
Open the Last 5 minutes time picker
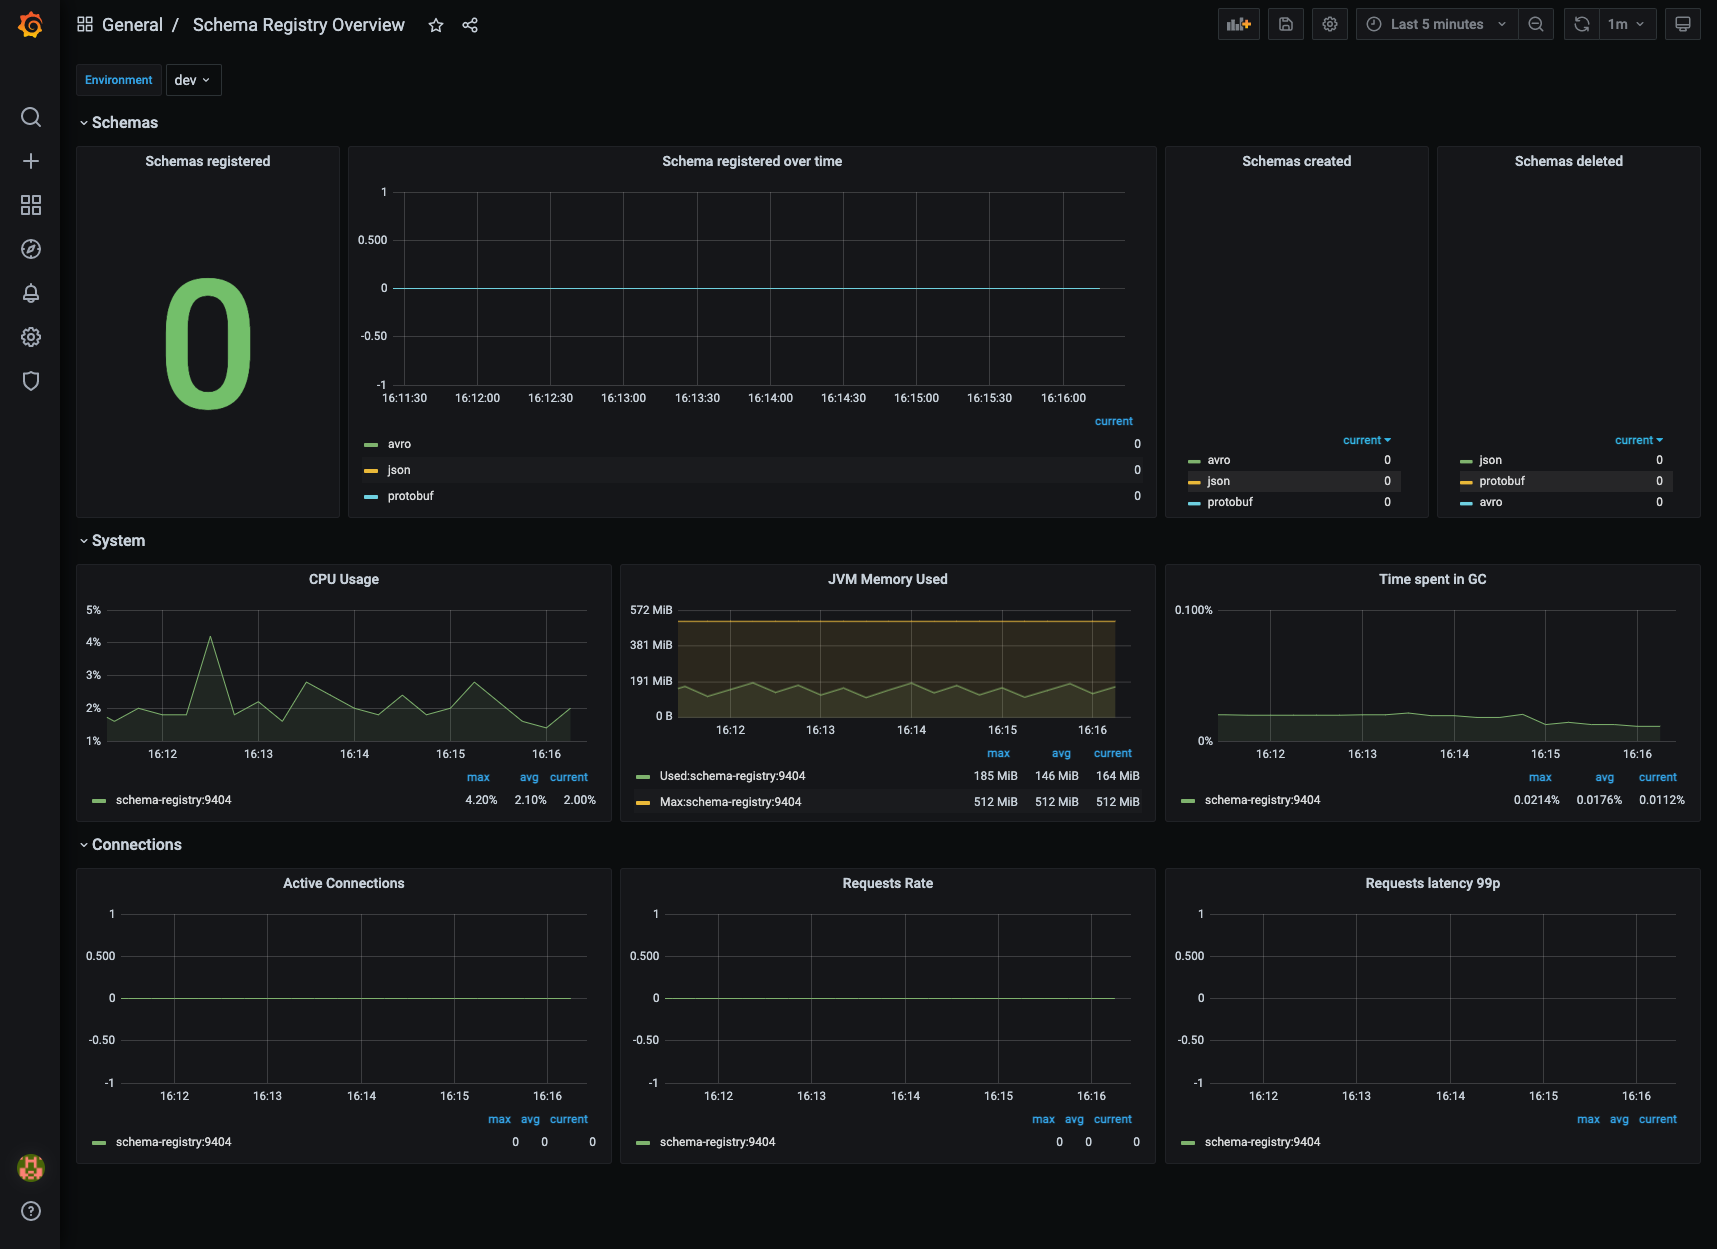pos(1437,24)
